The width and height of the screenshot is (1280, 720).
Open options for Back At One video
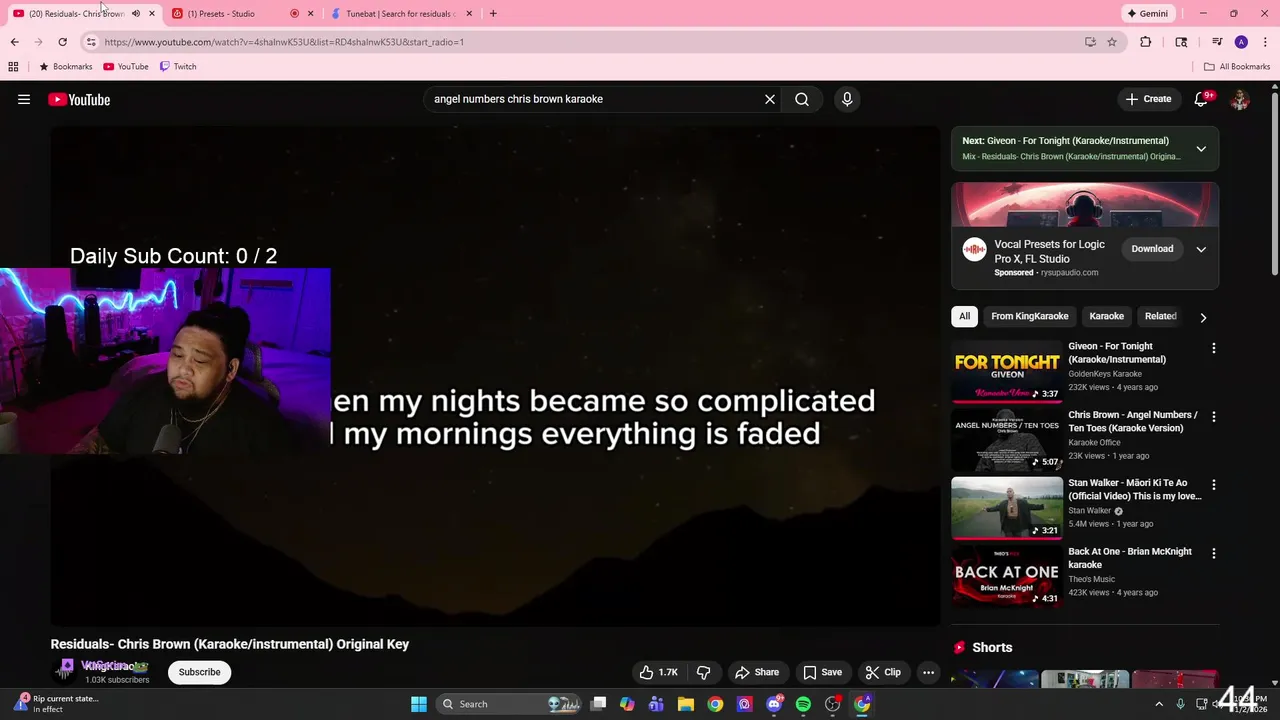(1214, 553)
